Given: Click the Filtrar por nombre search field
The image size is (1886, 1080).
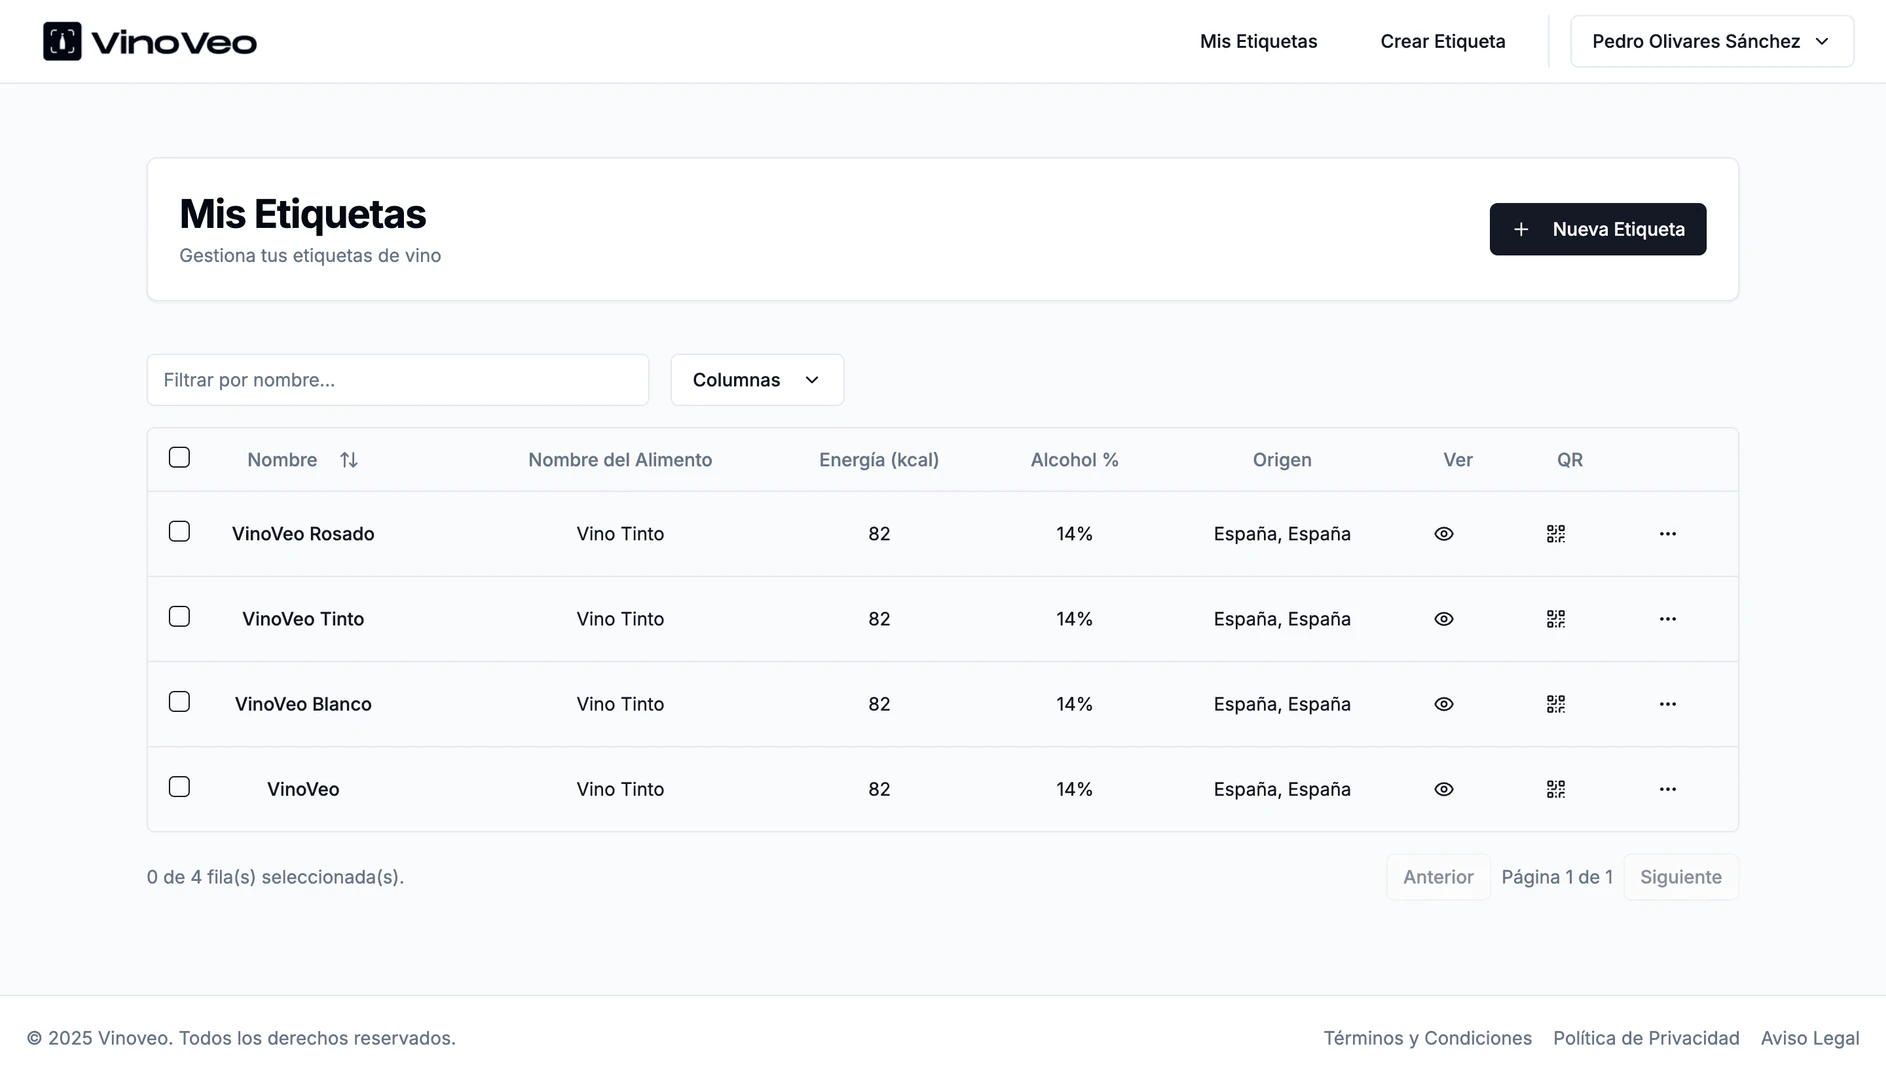Looking at the screenshot, I should pos(397,380).
